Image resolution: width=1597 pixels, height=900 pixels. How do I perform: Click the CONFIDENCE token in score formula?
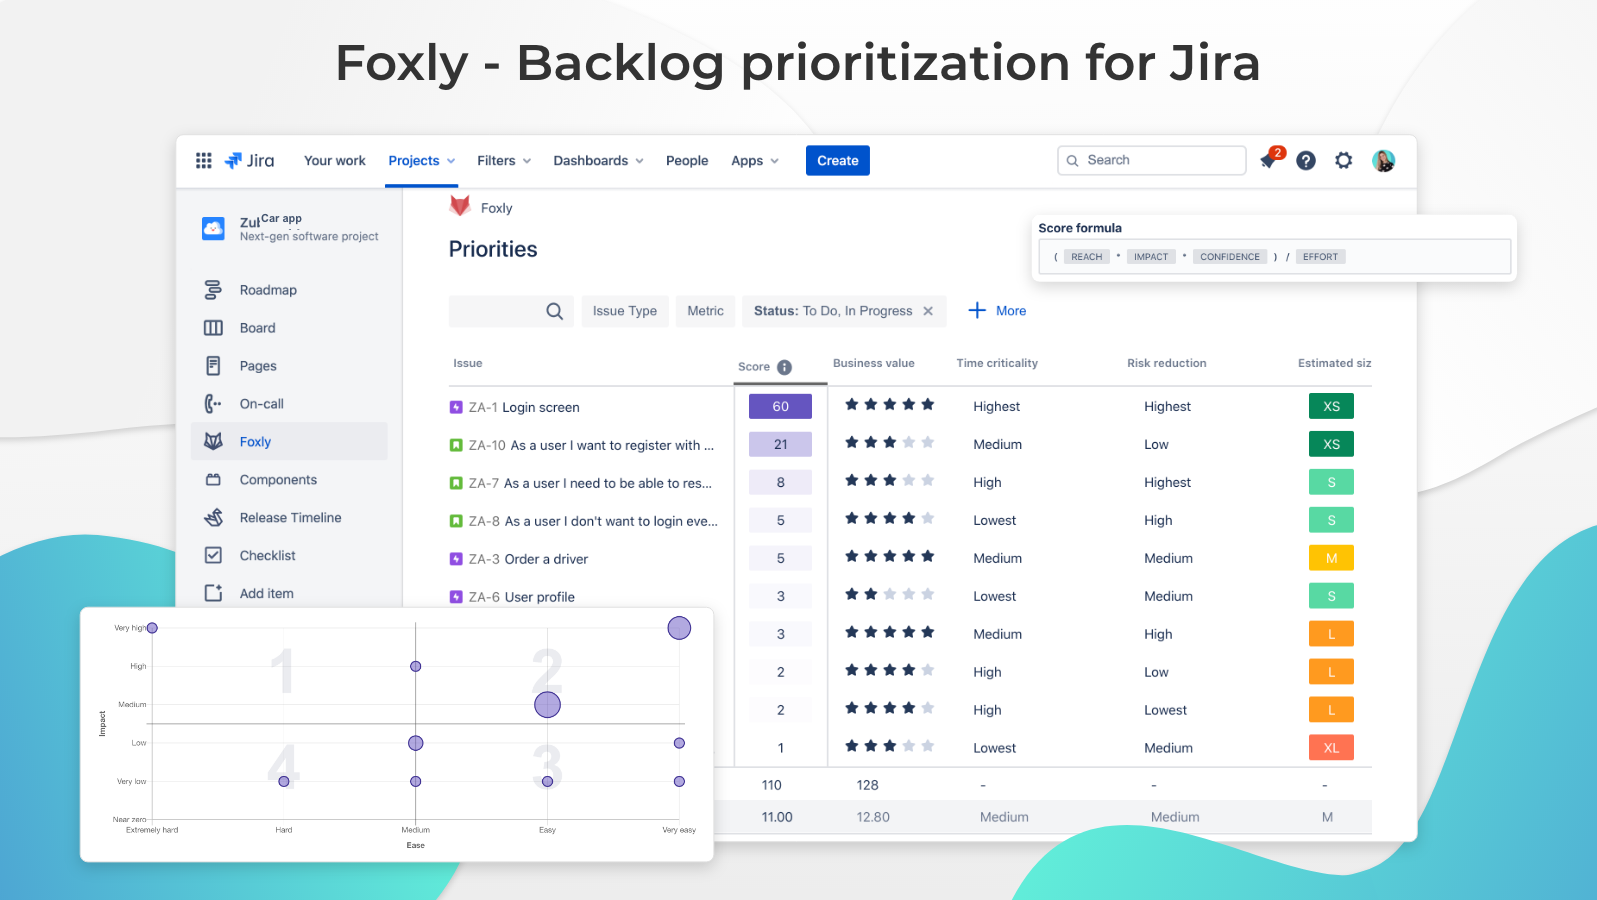[x=1230, y=257]
